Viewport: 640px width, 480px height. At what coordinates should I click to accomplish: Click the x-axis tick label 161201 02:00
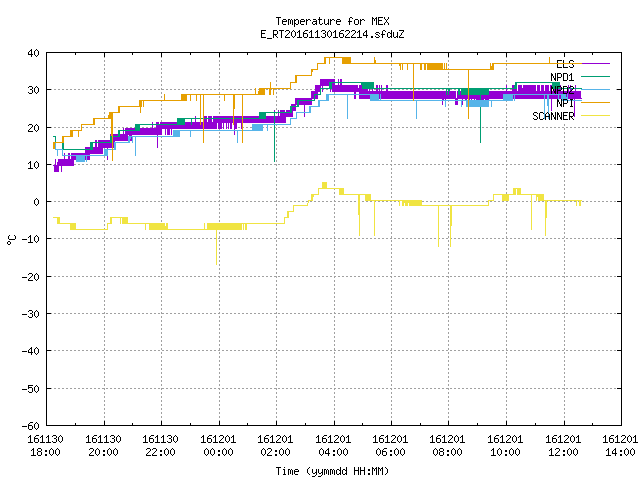pos(276,446)
